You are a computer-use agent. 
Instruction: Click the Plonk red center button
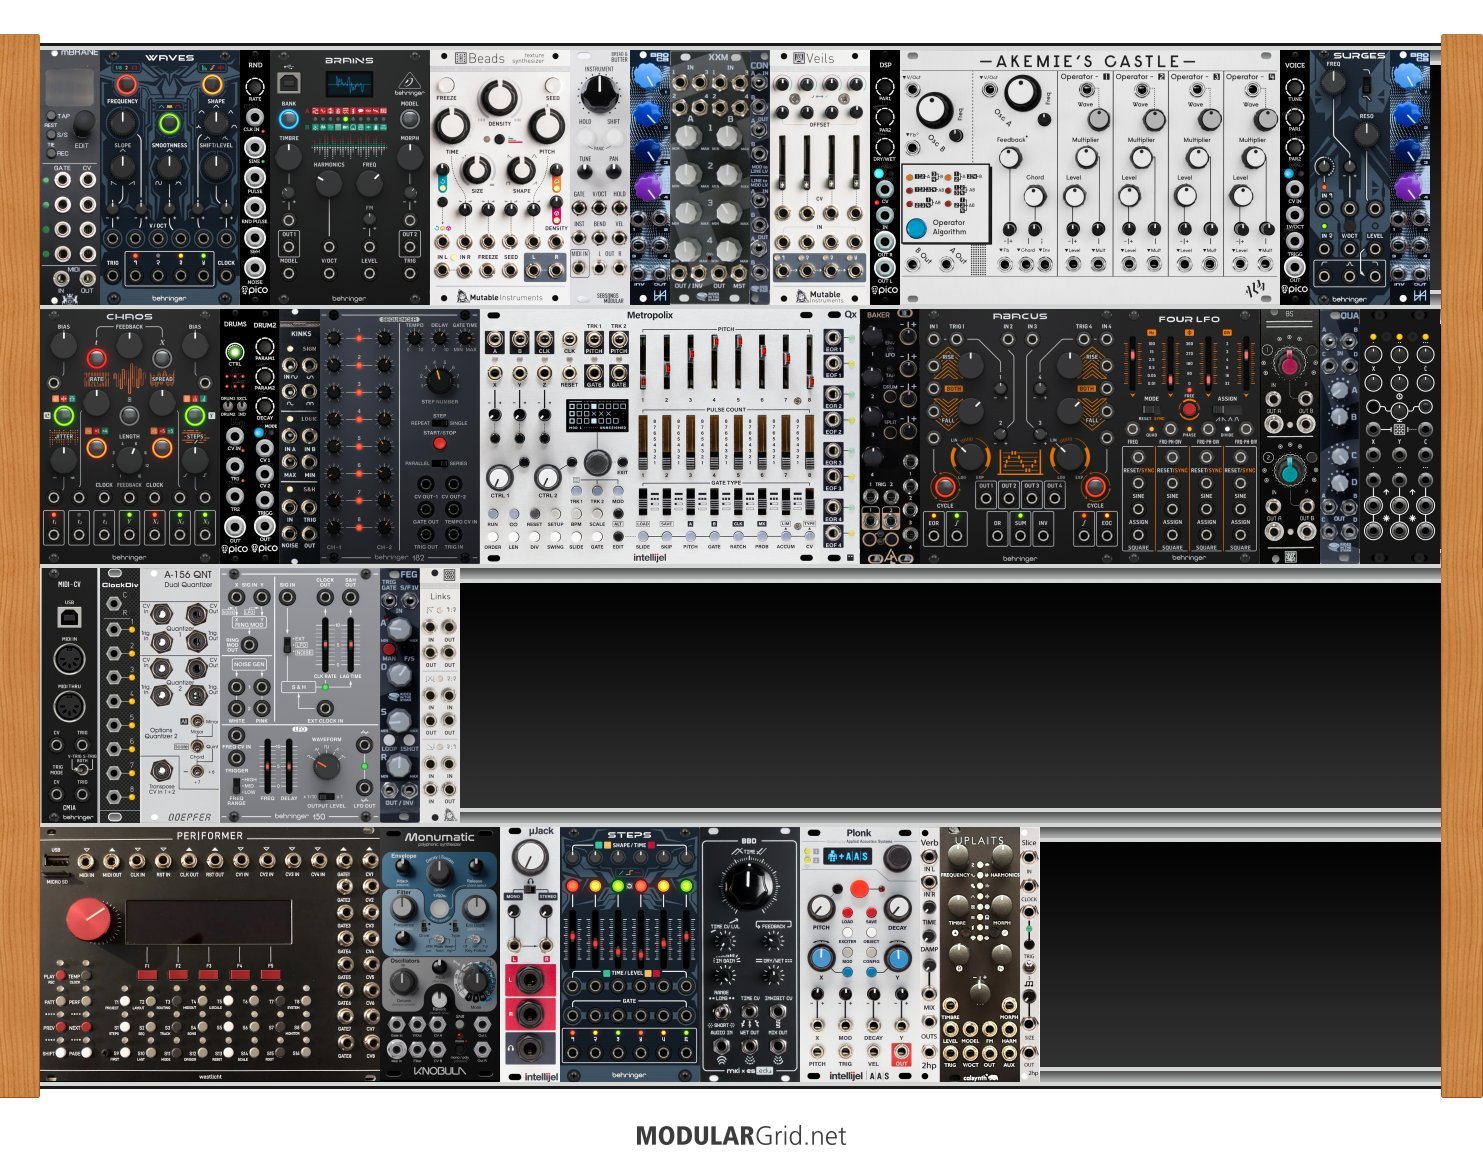click(859, 889)
